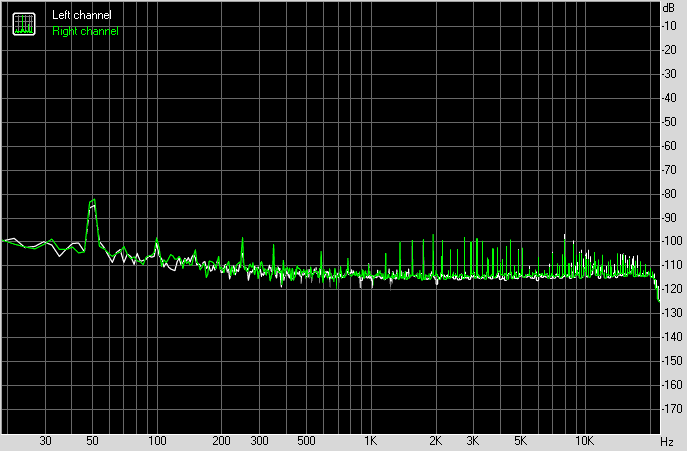
Task: Click the '50' frequency axis label
Action: 92,440
